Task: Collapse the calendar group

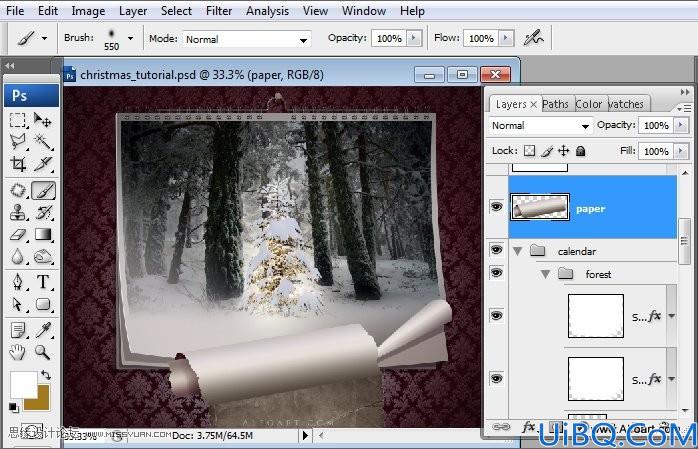Action: [x=517, y=251]
